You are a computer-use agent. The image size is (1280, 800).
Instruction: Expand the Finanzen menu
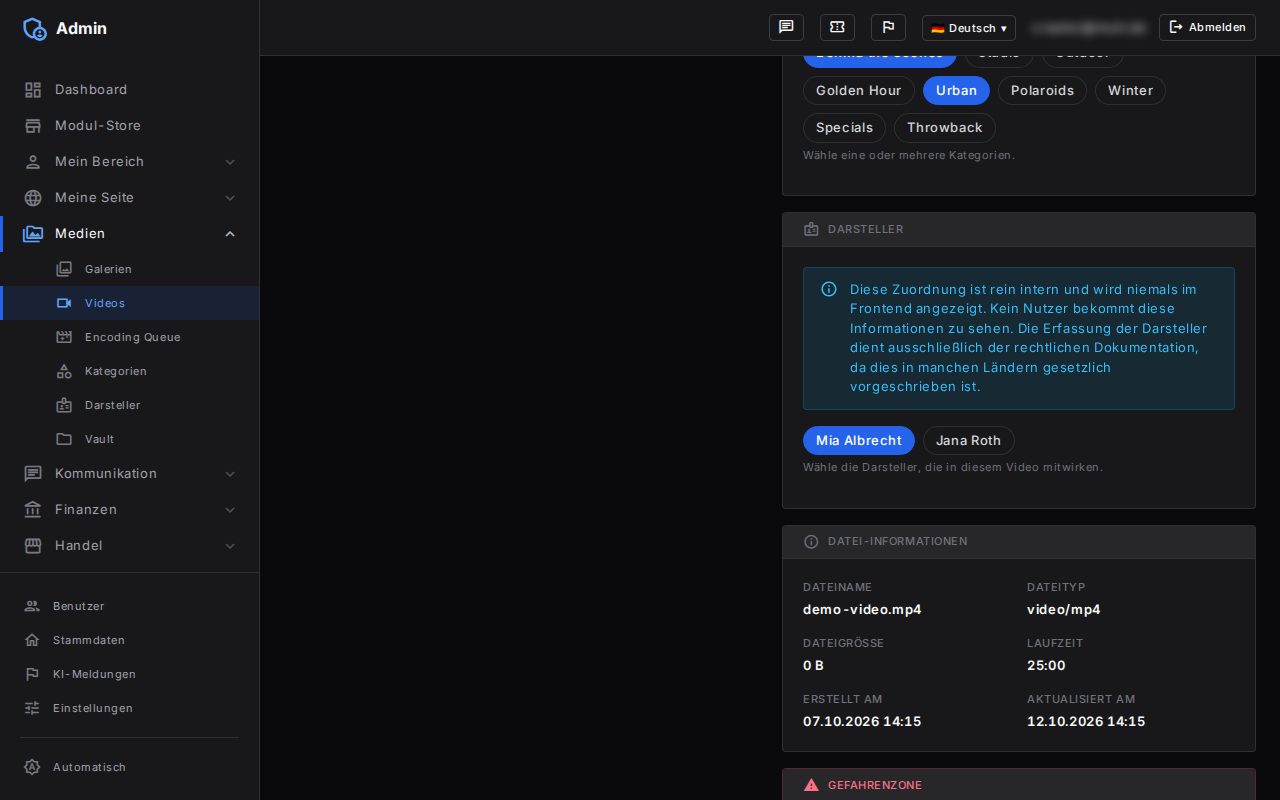click(130, 510)
